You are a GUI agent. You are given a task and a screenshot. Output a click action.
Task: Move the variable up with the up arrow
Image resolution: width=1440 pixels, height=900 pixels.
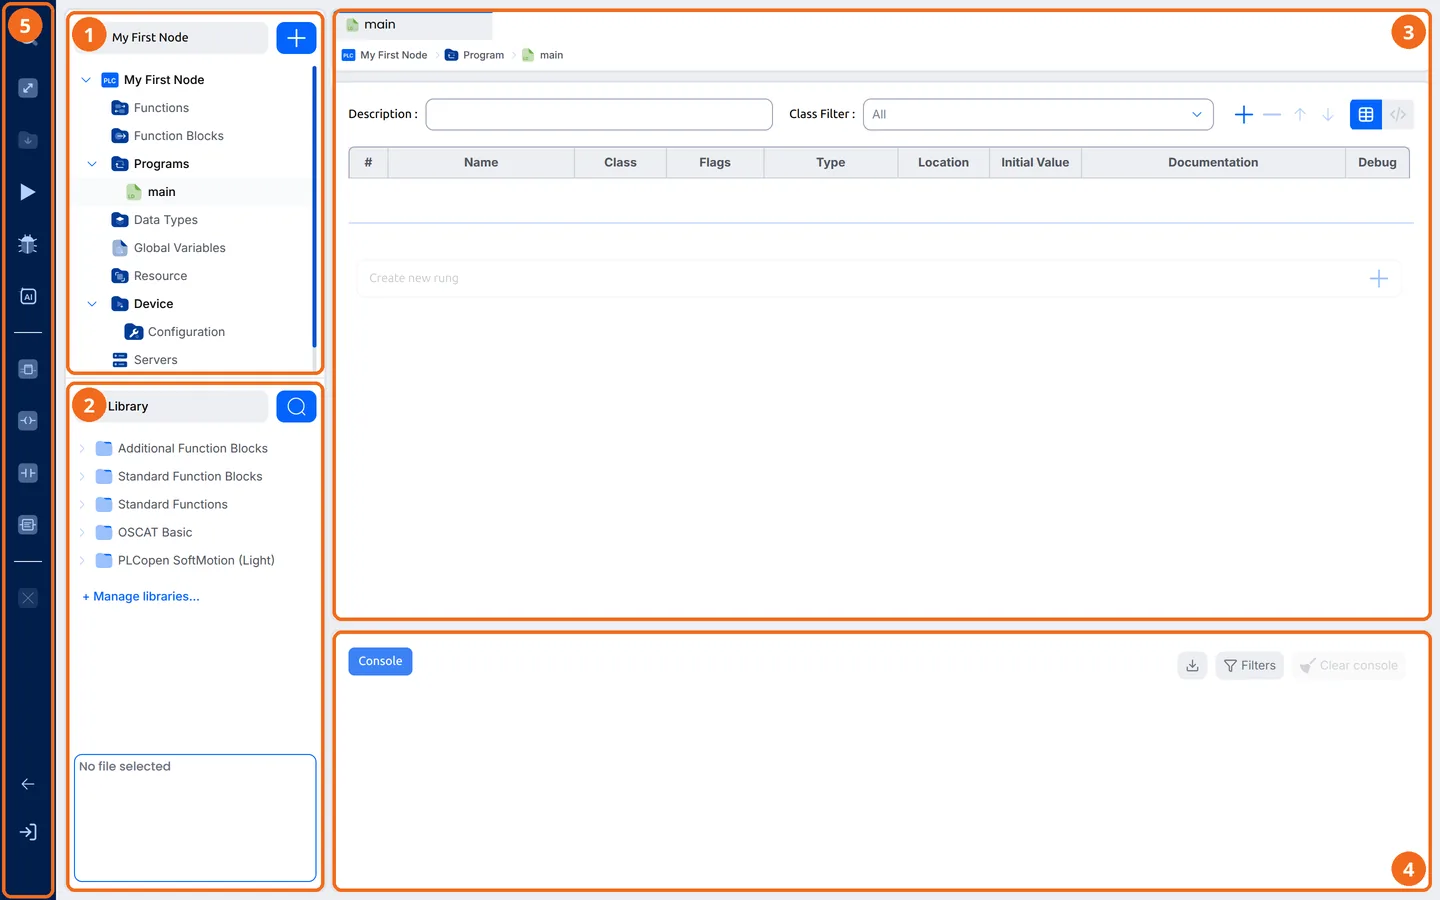click(x=1300, y=115)
